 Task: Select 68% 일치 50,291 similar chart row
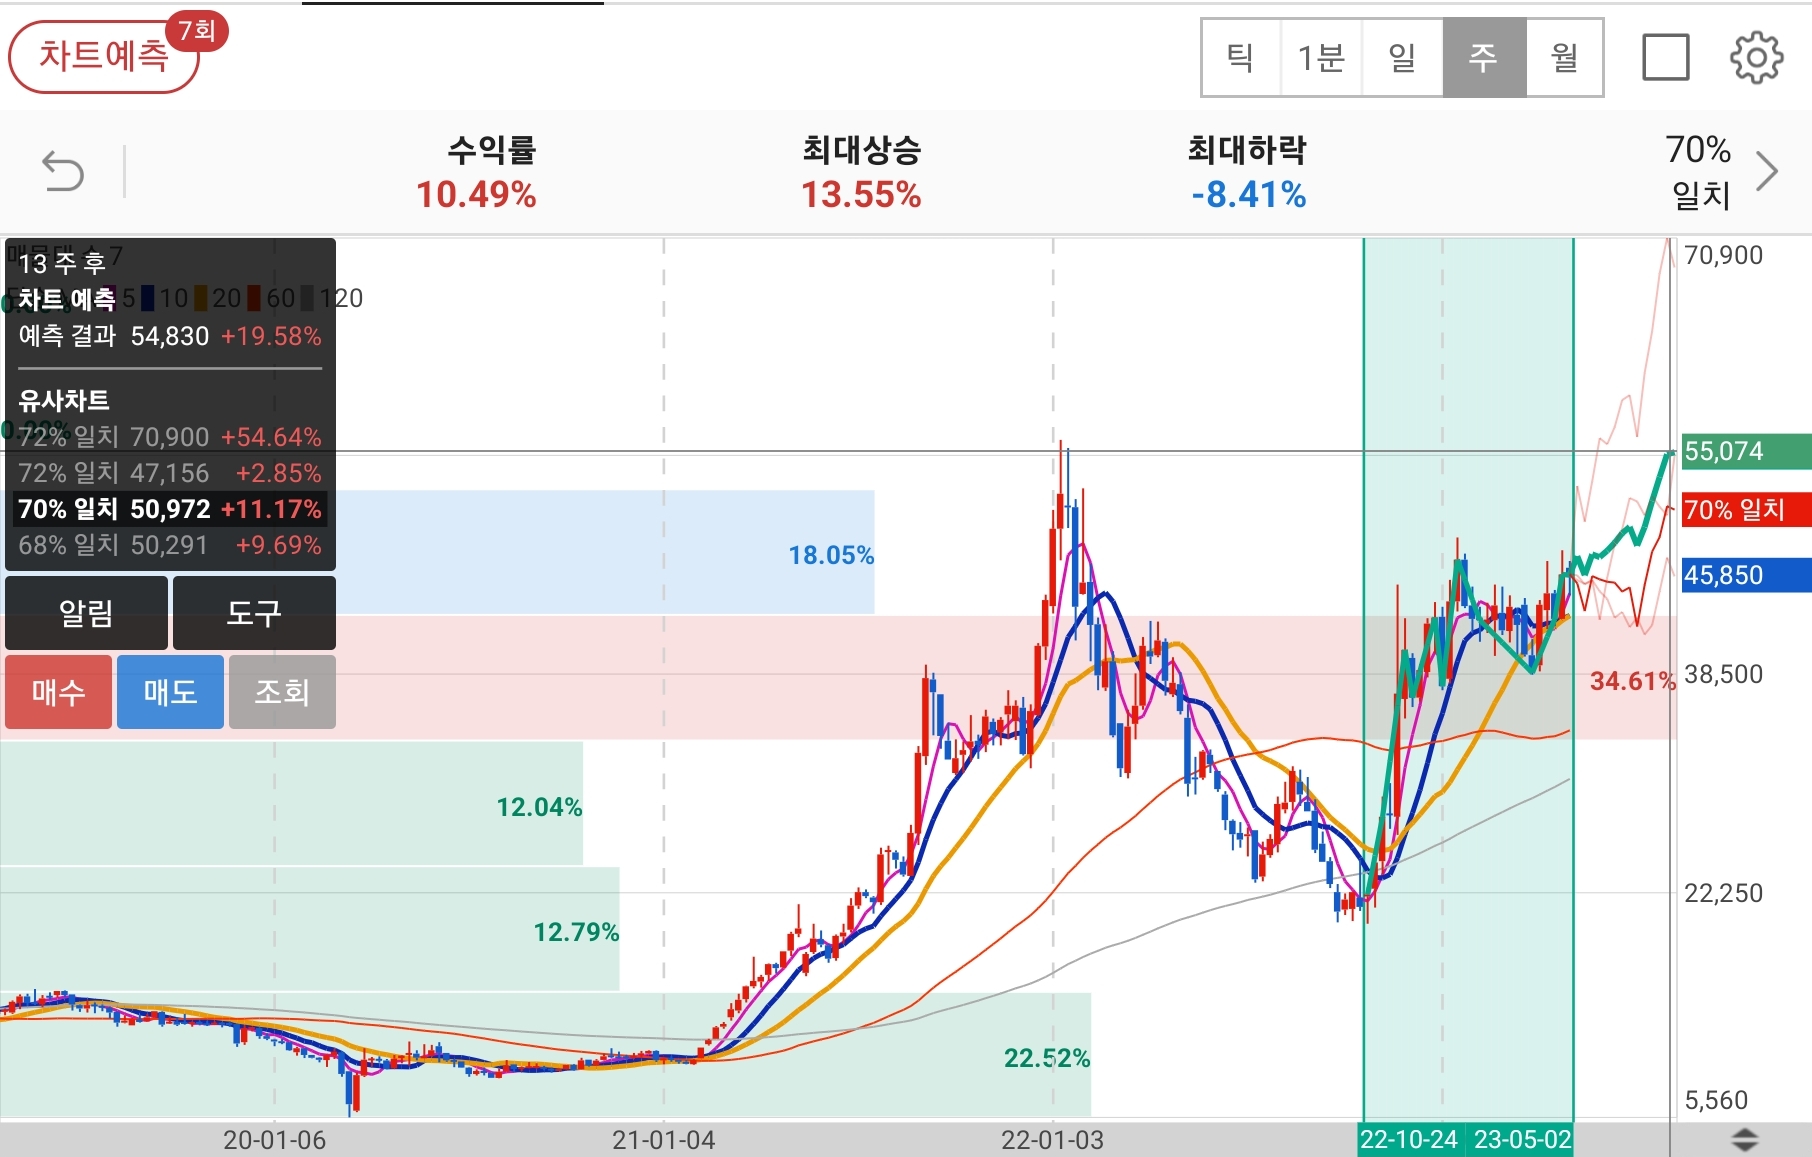click(x=170, y=545)
